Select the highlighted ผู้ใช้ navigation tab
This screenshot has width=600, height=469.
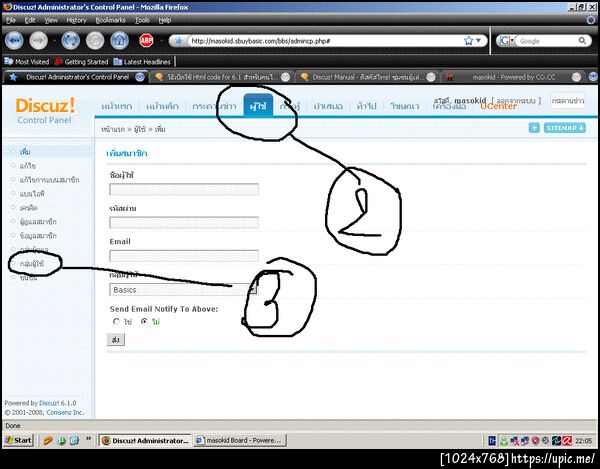258,106
